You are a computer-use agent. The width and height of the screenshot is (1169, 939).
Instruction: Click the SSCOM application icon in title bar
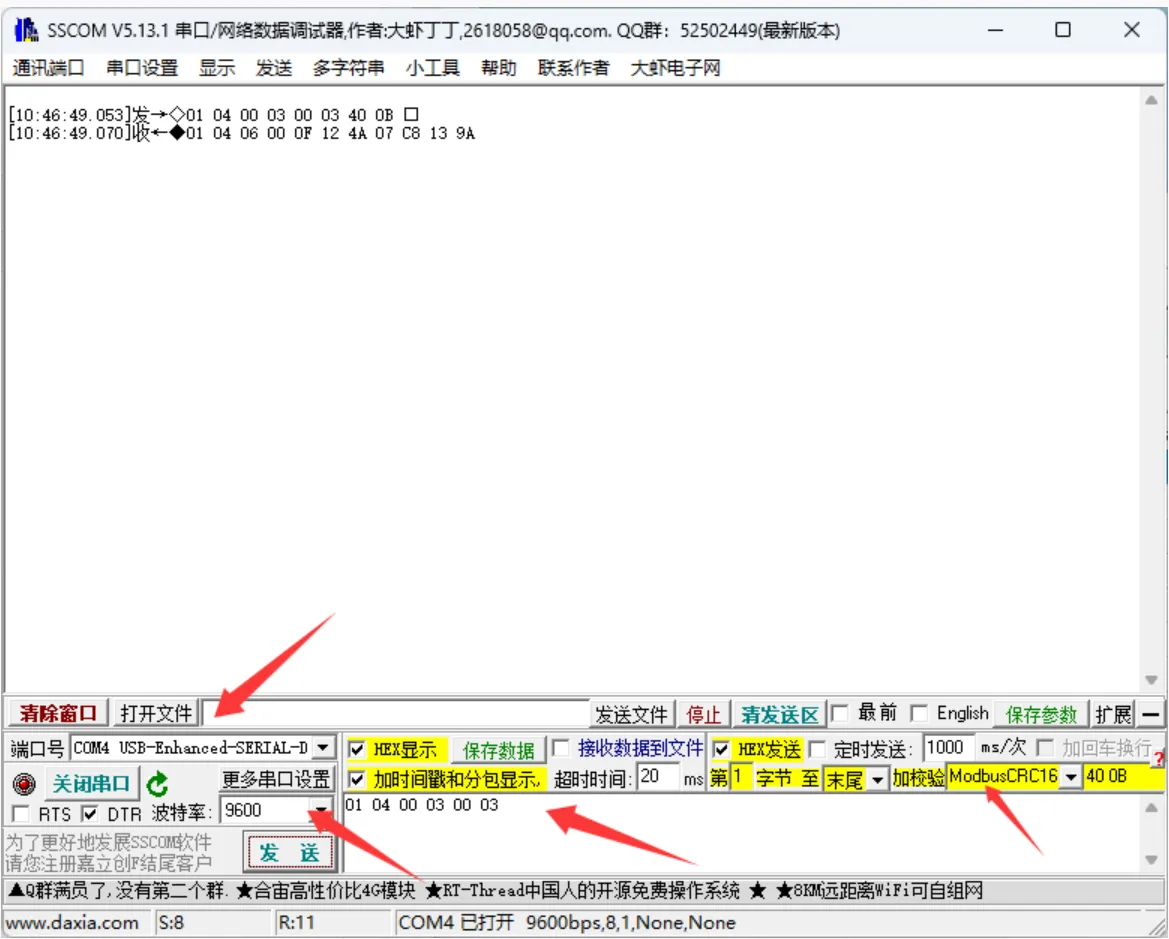click(x=25, y=31)
